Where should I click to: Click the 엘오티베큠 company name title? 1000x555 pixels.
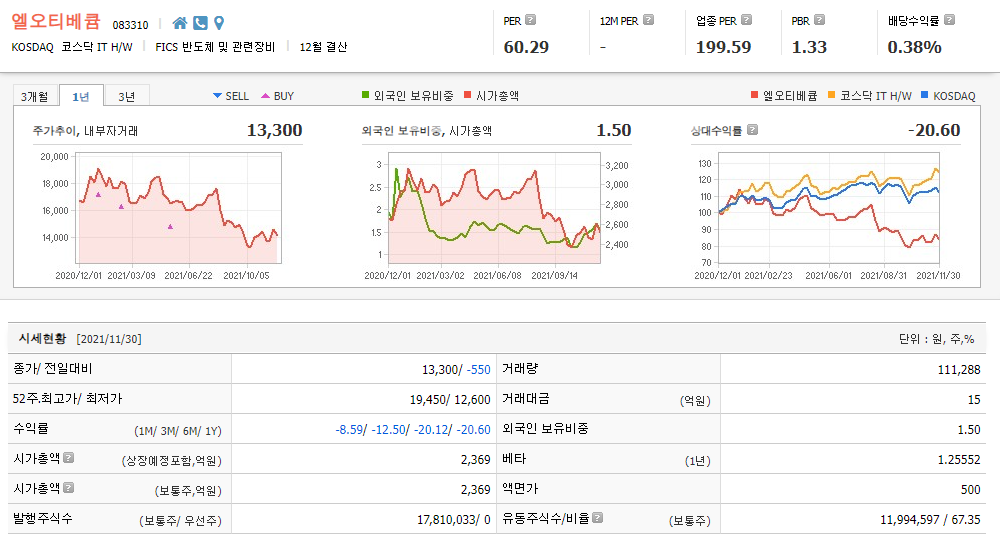click(x=56, y=21)
